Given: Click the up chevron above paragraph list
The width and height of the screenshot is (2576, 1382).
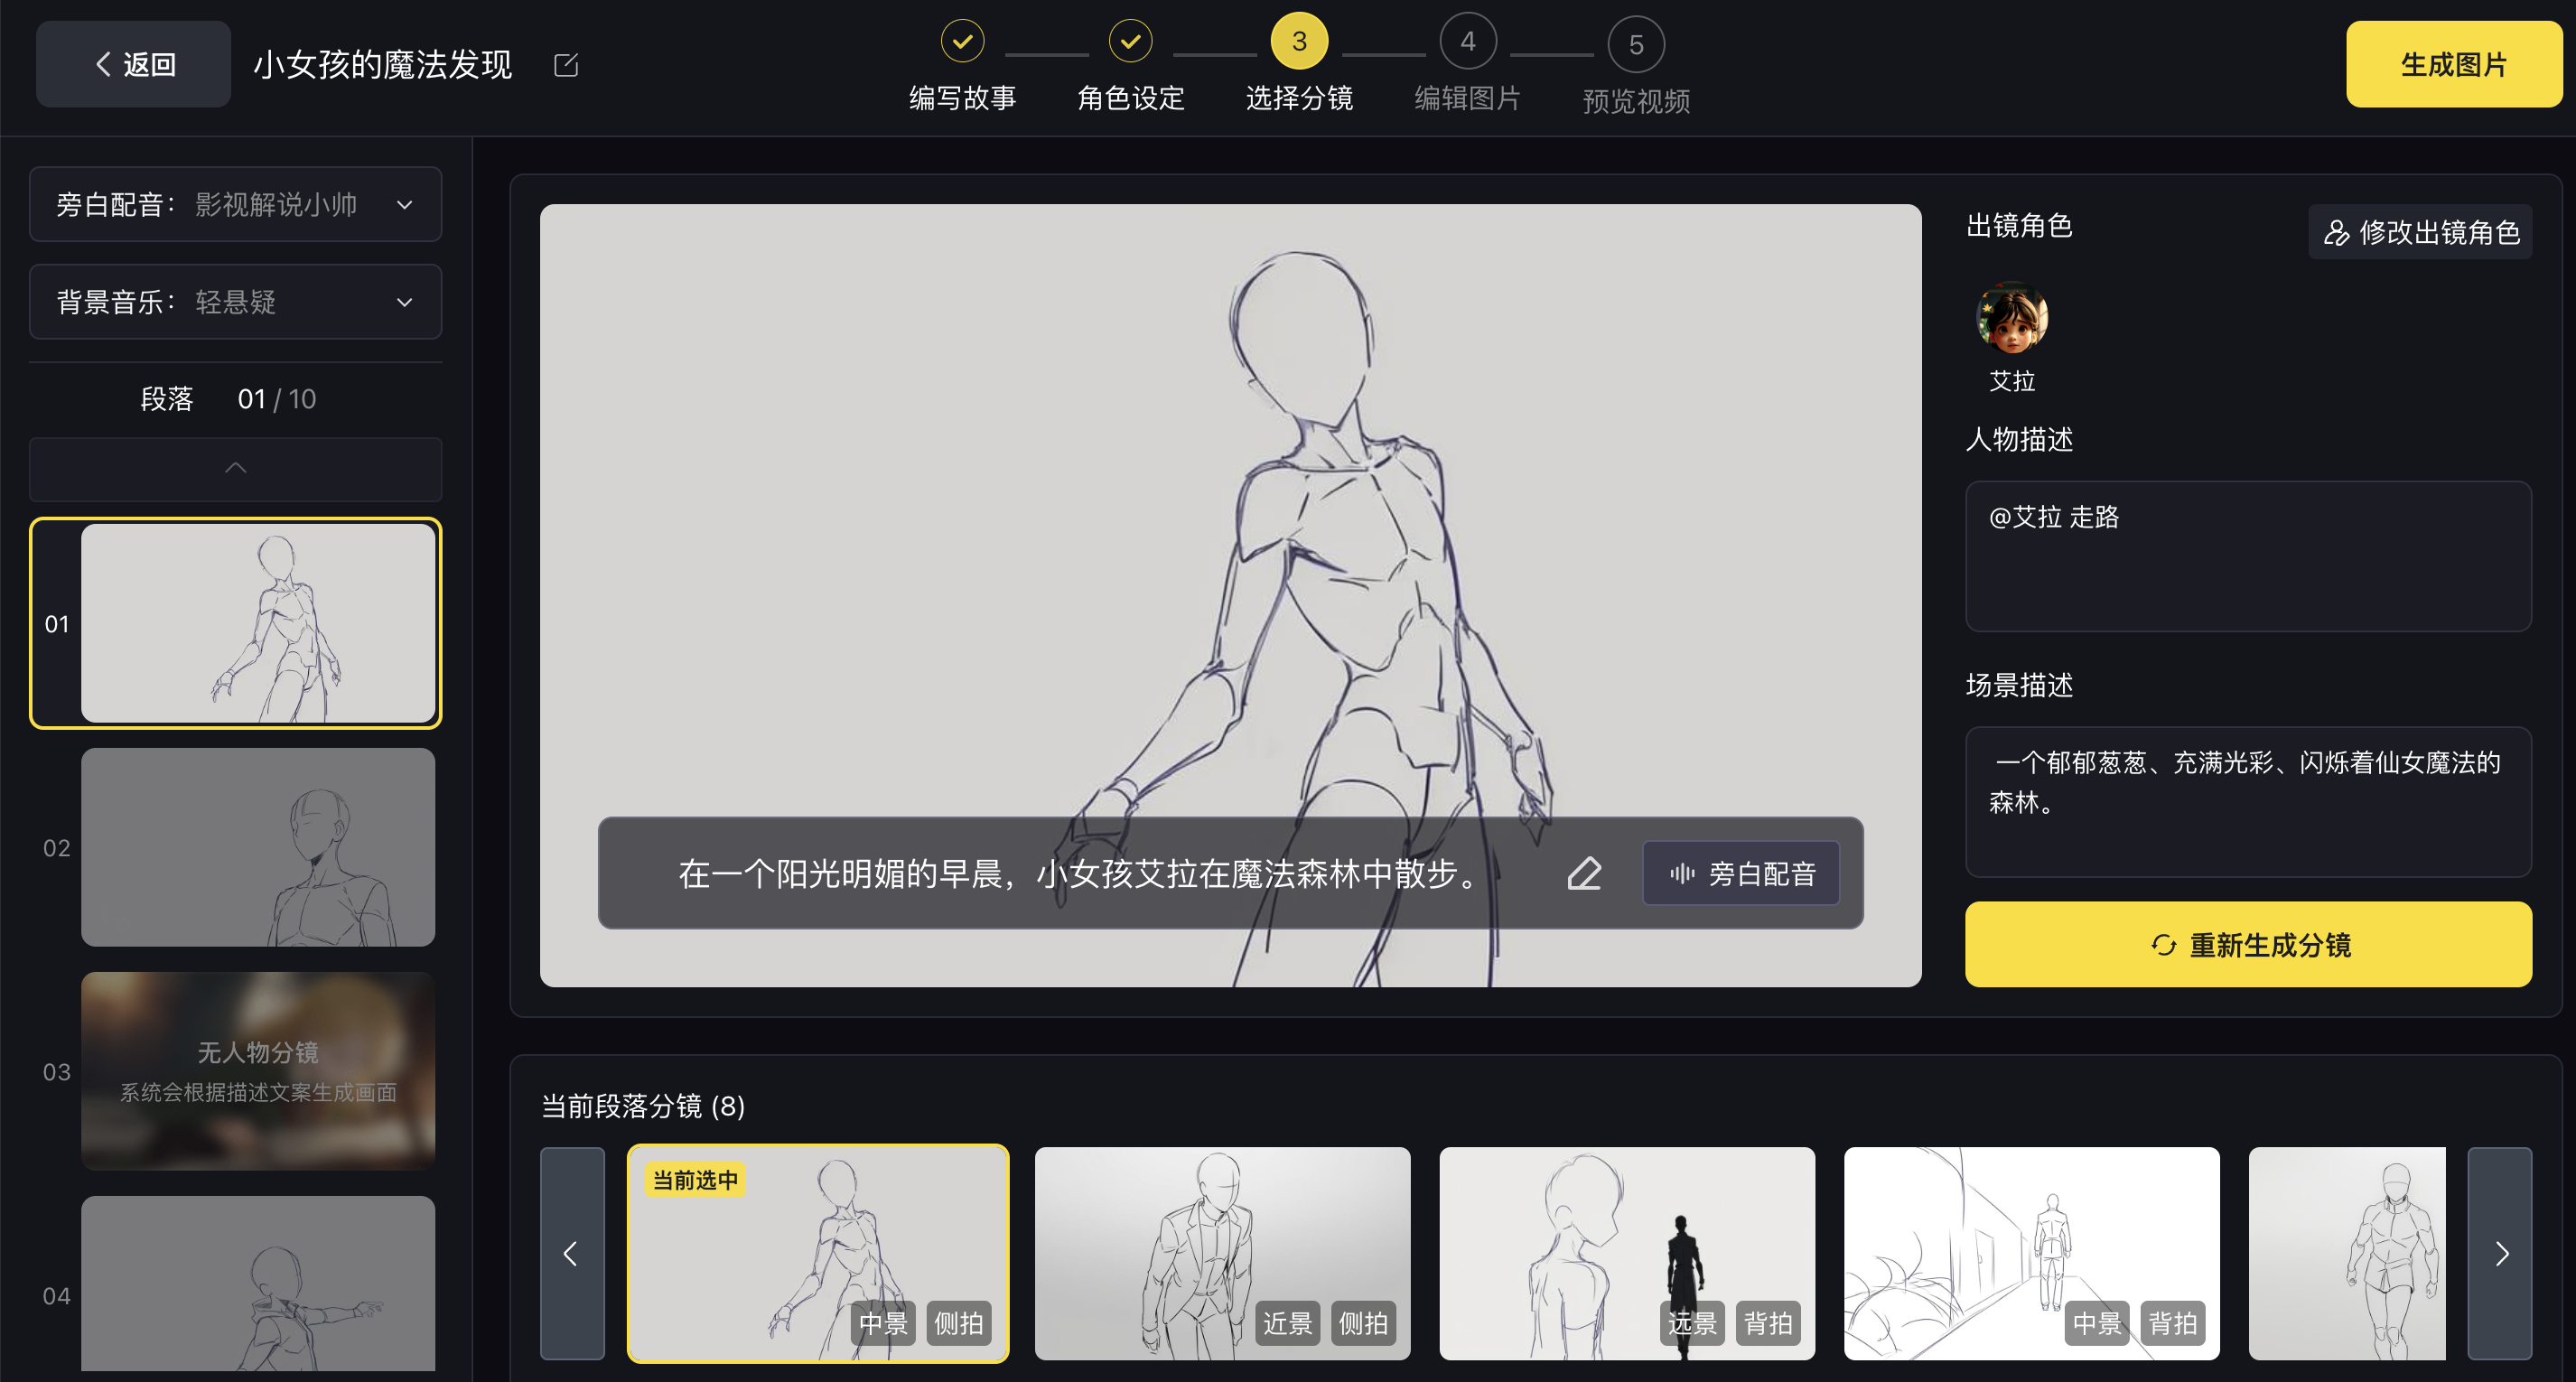Looking at the screenshot, I should tap(235, 468).
